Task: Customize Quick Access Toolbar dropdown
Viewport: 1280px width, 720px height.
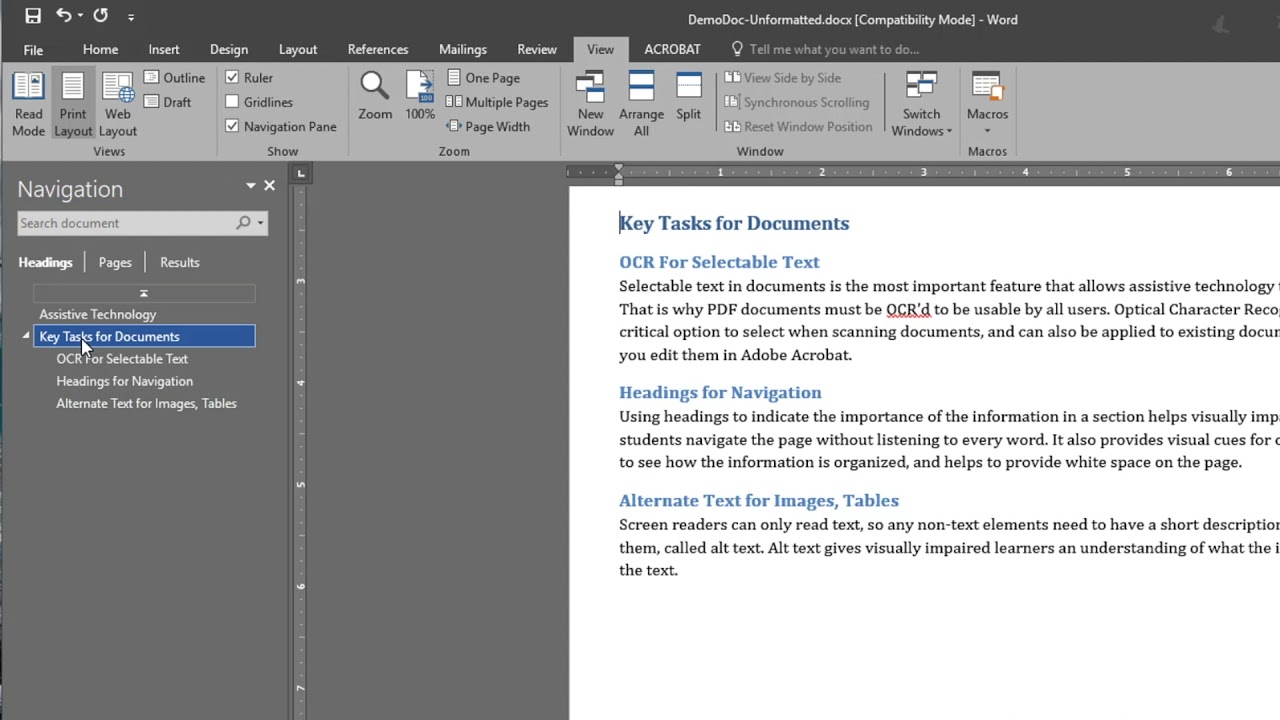Action: click(x=131, y=17)
